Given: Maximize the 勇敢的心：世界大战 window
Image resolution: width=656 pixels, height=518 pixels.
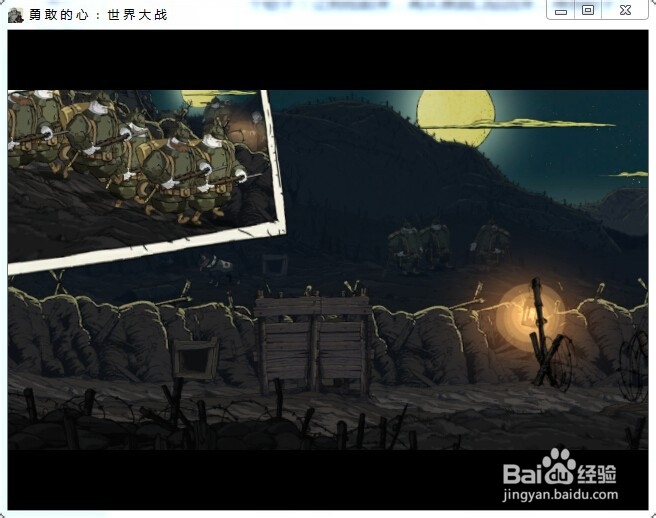Looking at the screenshot, I should click(x=588, y=10).
